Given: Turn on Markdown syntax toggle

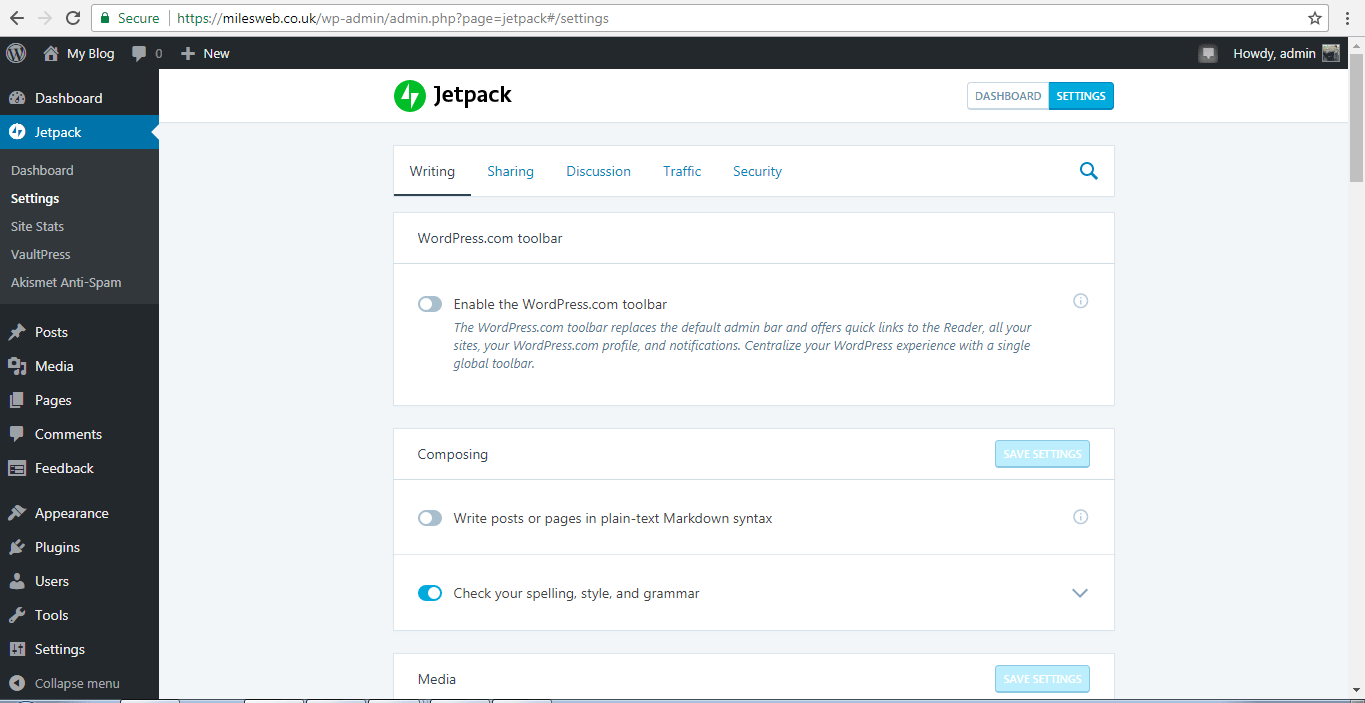Looking at the screenshot, I should 430,518.
